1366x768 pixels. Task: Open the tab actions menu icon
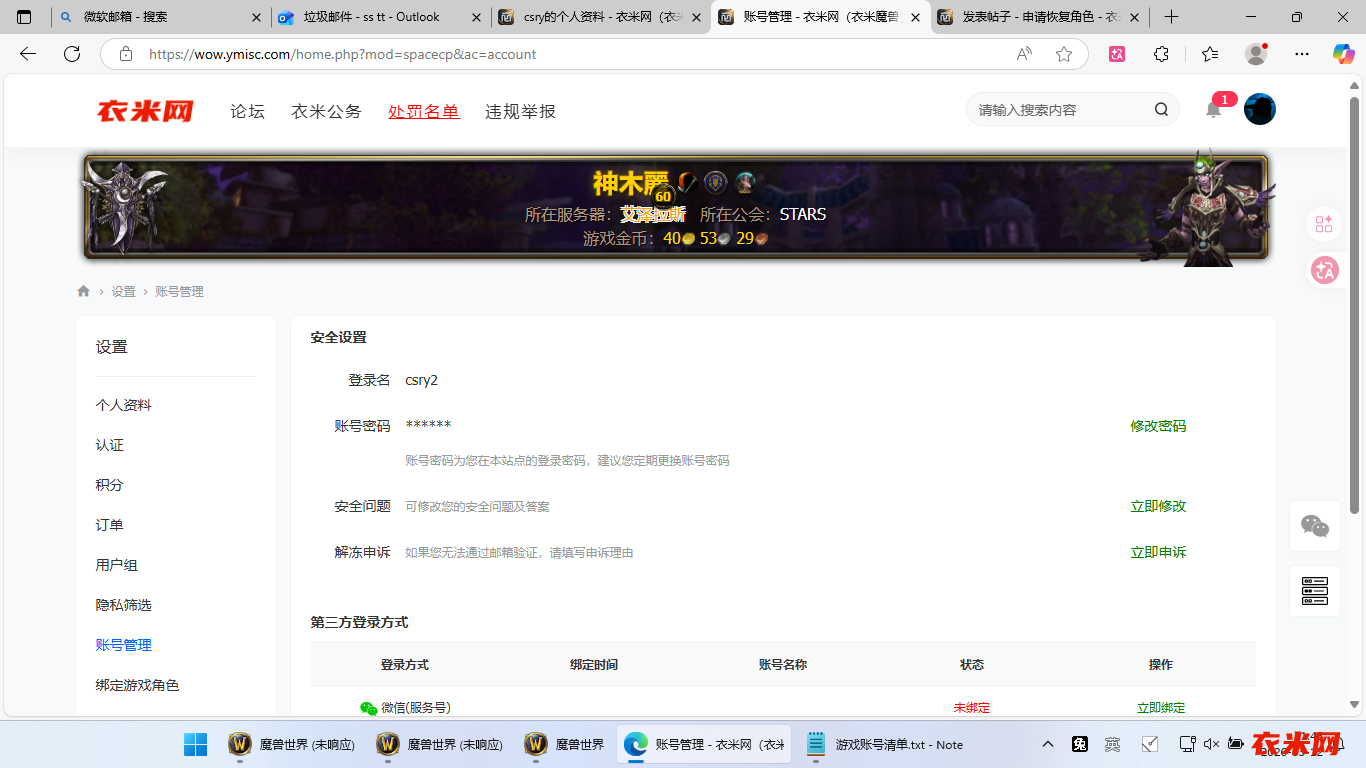tap(24, 17)
